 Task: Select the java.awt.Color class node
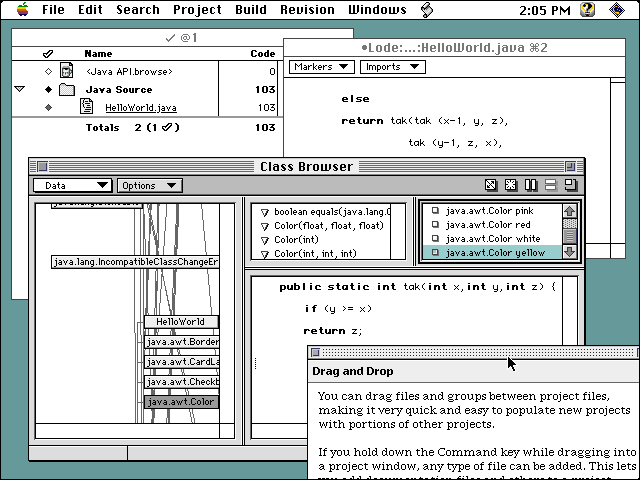coord(181,402)
